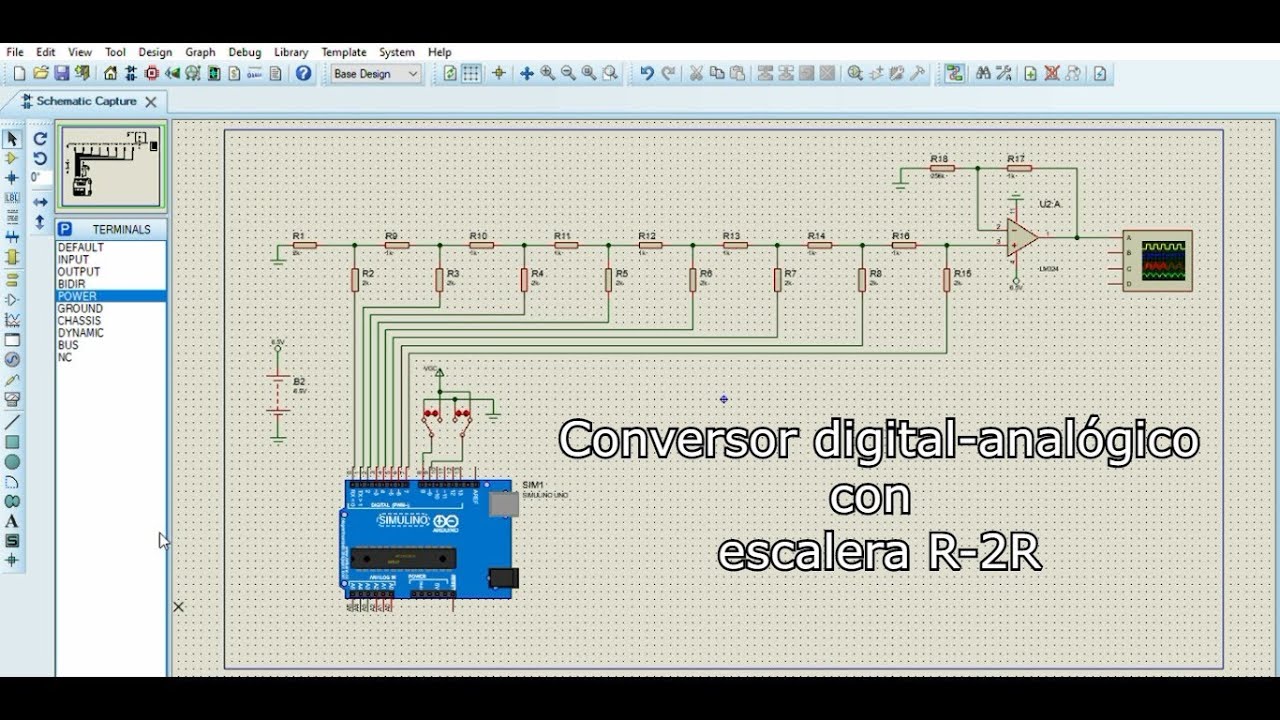Open the Library menu

[291, 52]
